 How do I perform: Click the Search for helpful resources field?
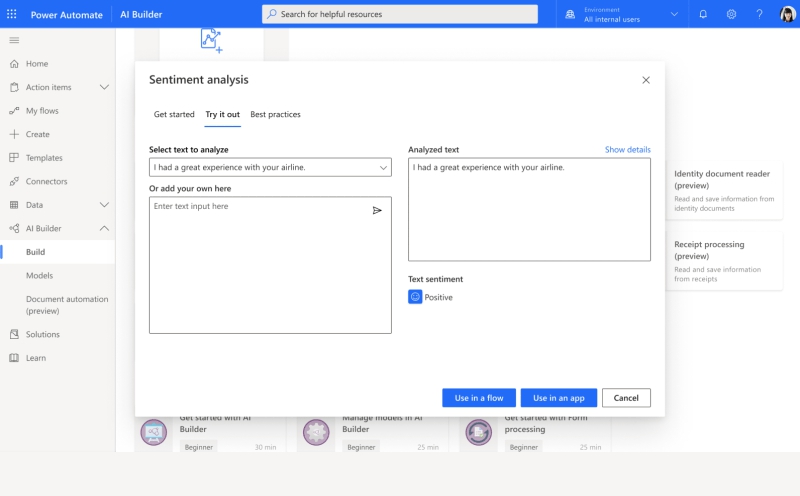click(400, 14)
